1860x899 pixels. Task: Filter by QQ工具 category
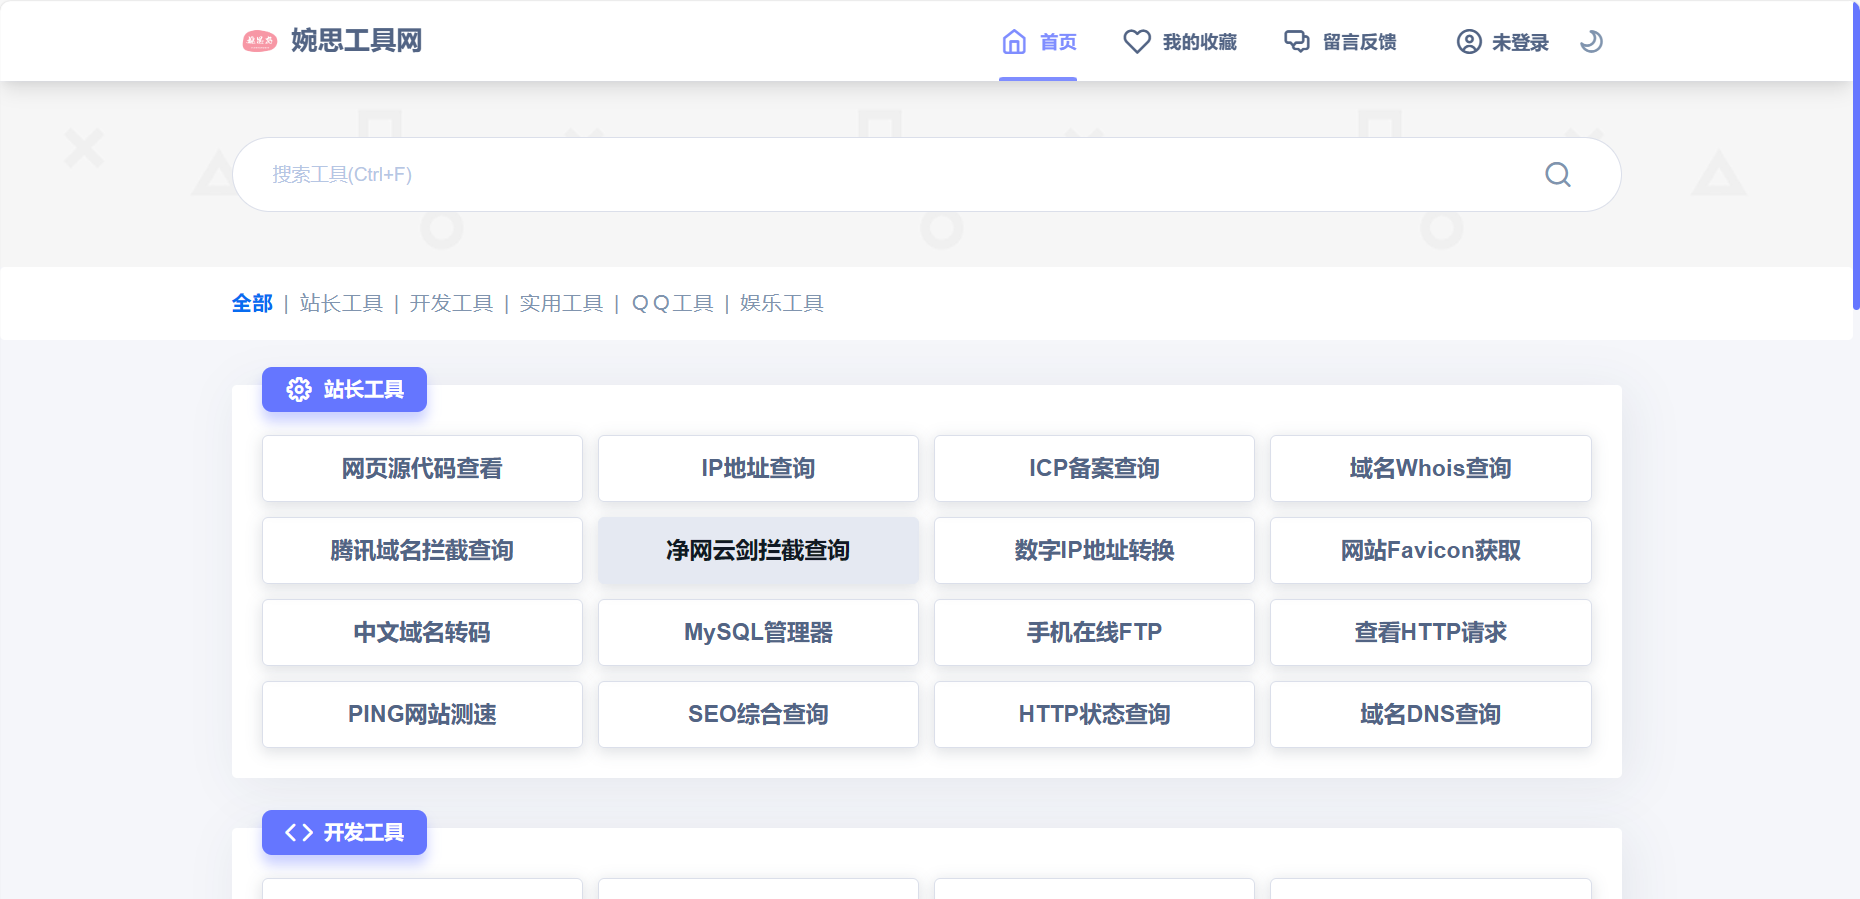click(672, 303)
